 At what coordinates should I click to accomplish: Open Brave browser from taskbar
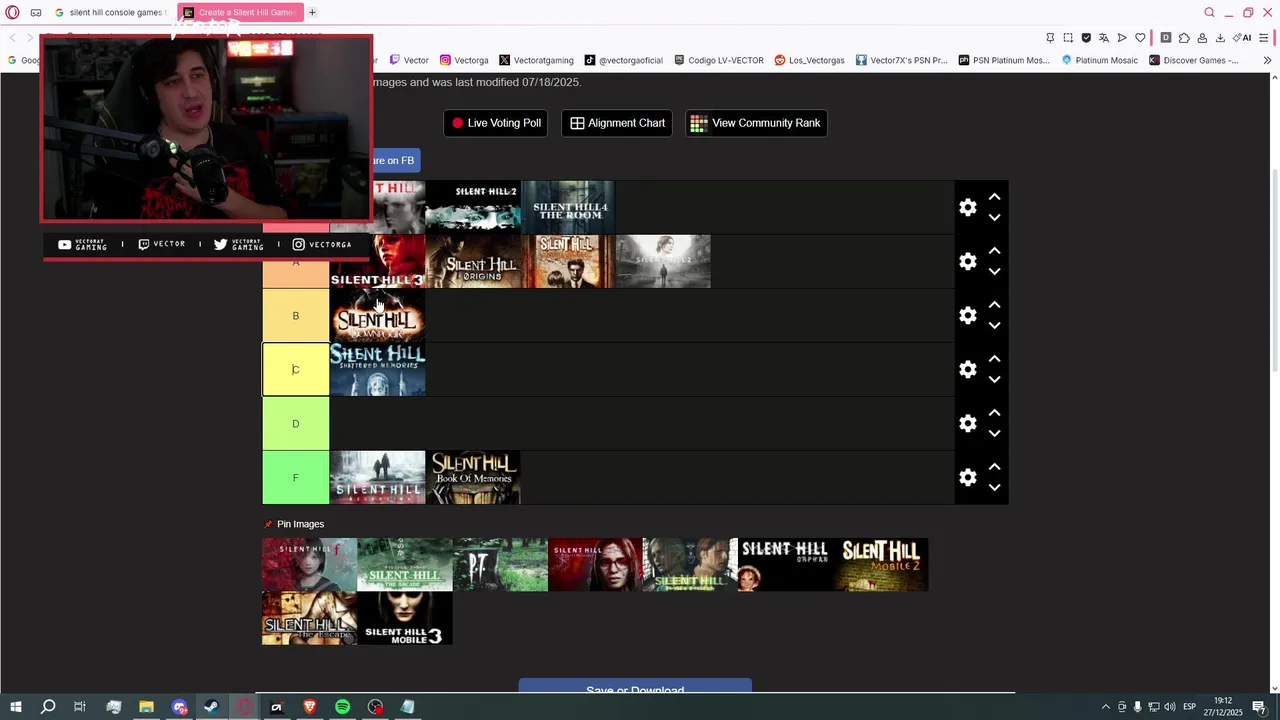point(309,707)
